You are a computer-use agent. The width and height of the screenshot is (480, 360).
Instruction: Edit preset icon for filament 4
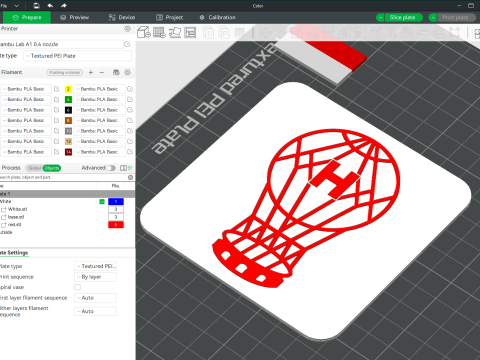pyautogui.click(x=130, y=99)
